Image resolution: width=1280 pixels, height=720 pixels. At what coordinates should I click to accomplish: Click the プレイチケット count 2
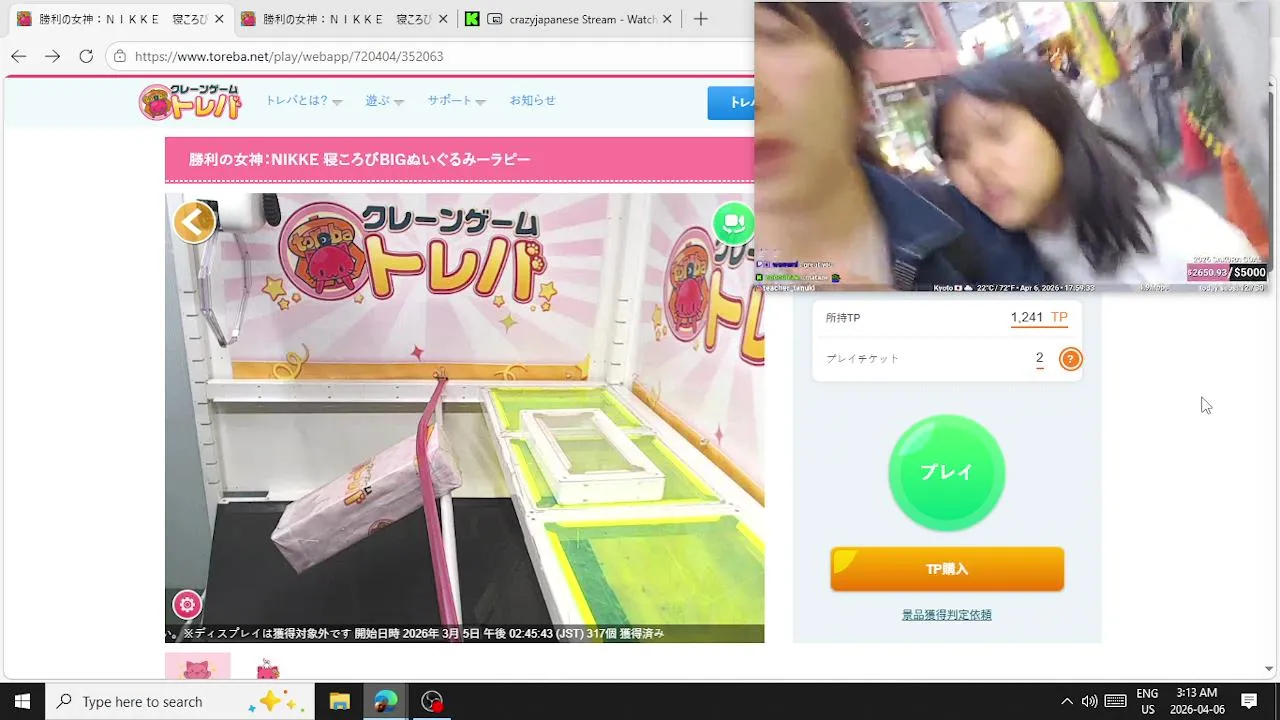coord(1040,358)
